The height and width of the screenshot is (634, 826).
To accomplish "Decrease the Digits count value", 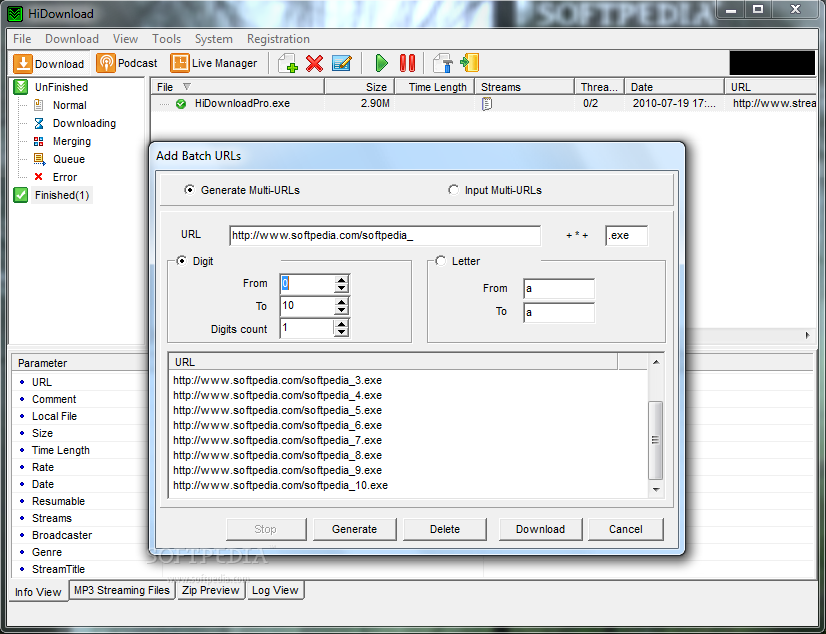I will (341, 333).
